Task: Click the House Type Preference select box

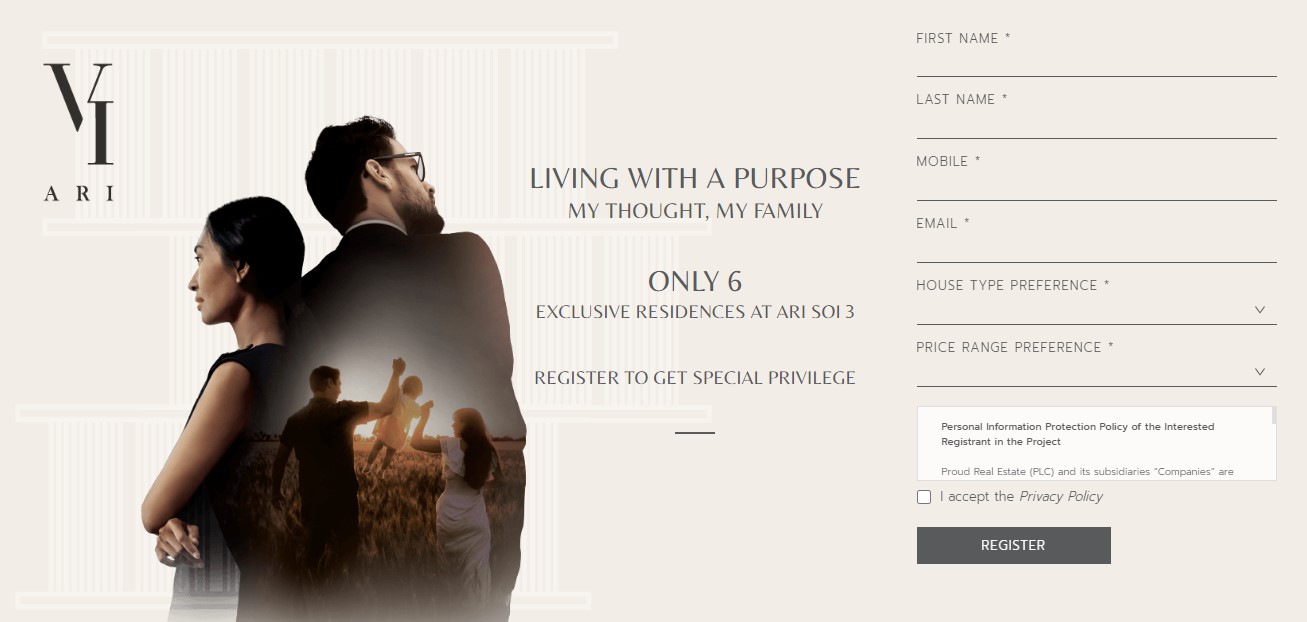Action: [1096, 310]
